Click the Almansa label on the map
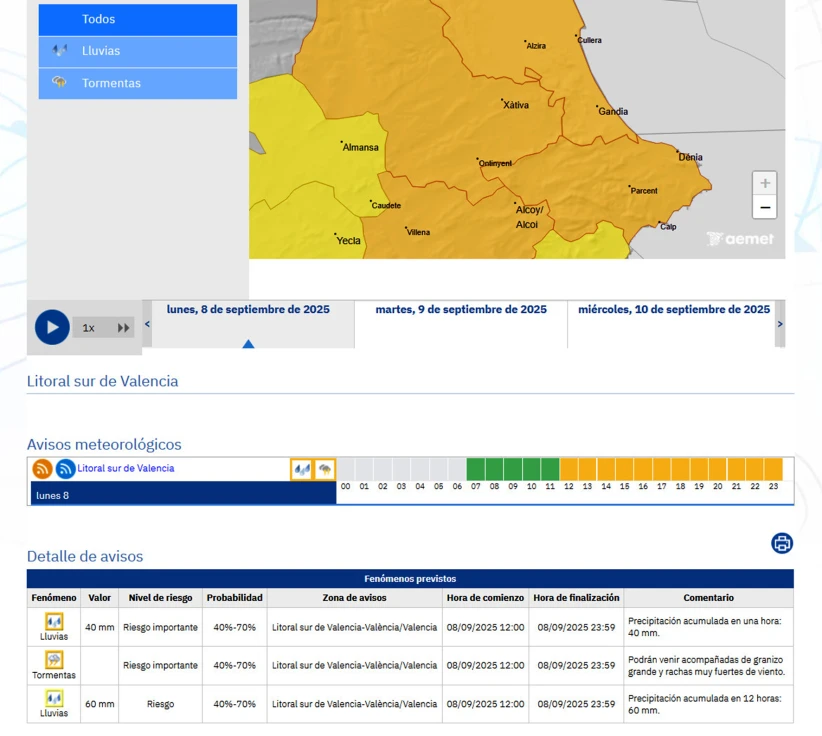This screenshot has width=822, height=736. coord(360,147)
